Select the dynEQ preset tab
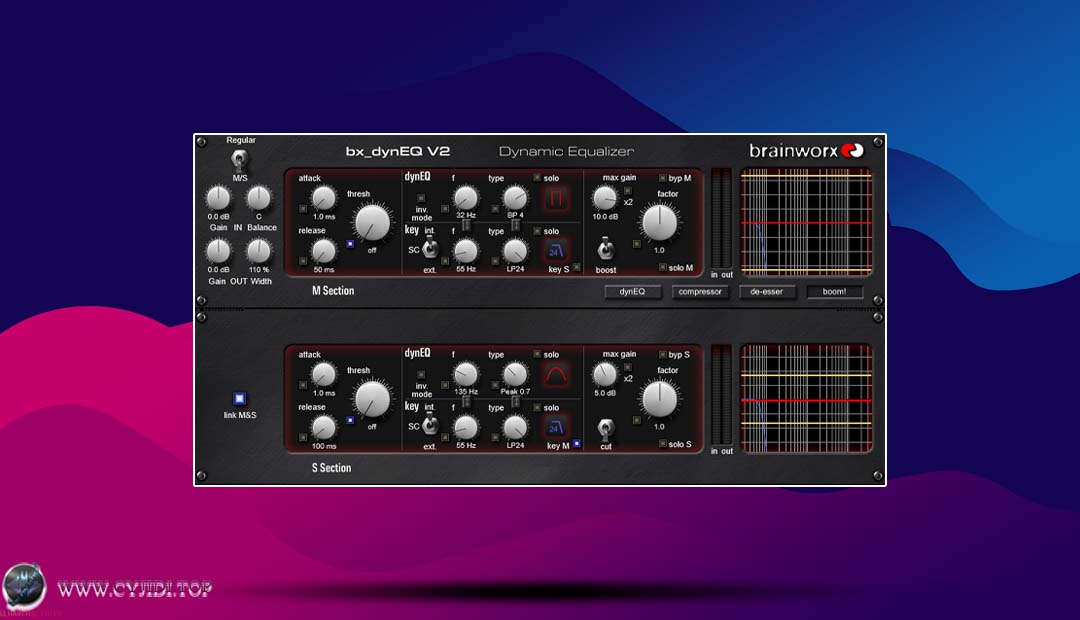This screenshot has width=1080, height=620. 632,291
